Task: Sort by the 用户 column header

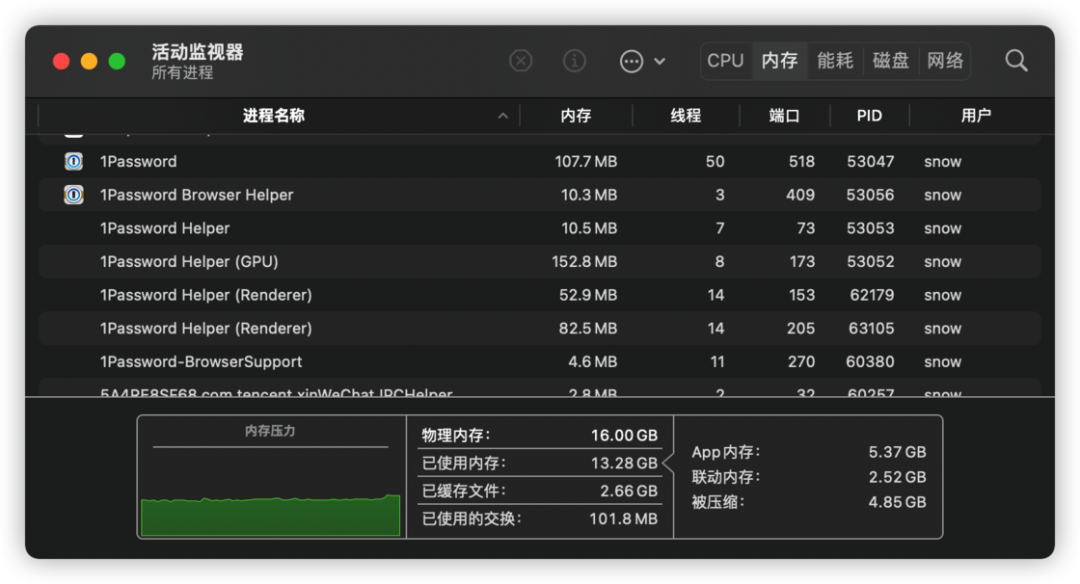Action: point(976,116)
